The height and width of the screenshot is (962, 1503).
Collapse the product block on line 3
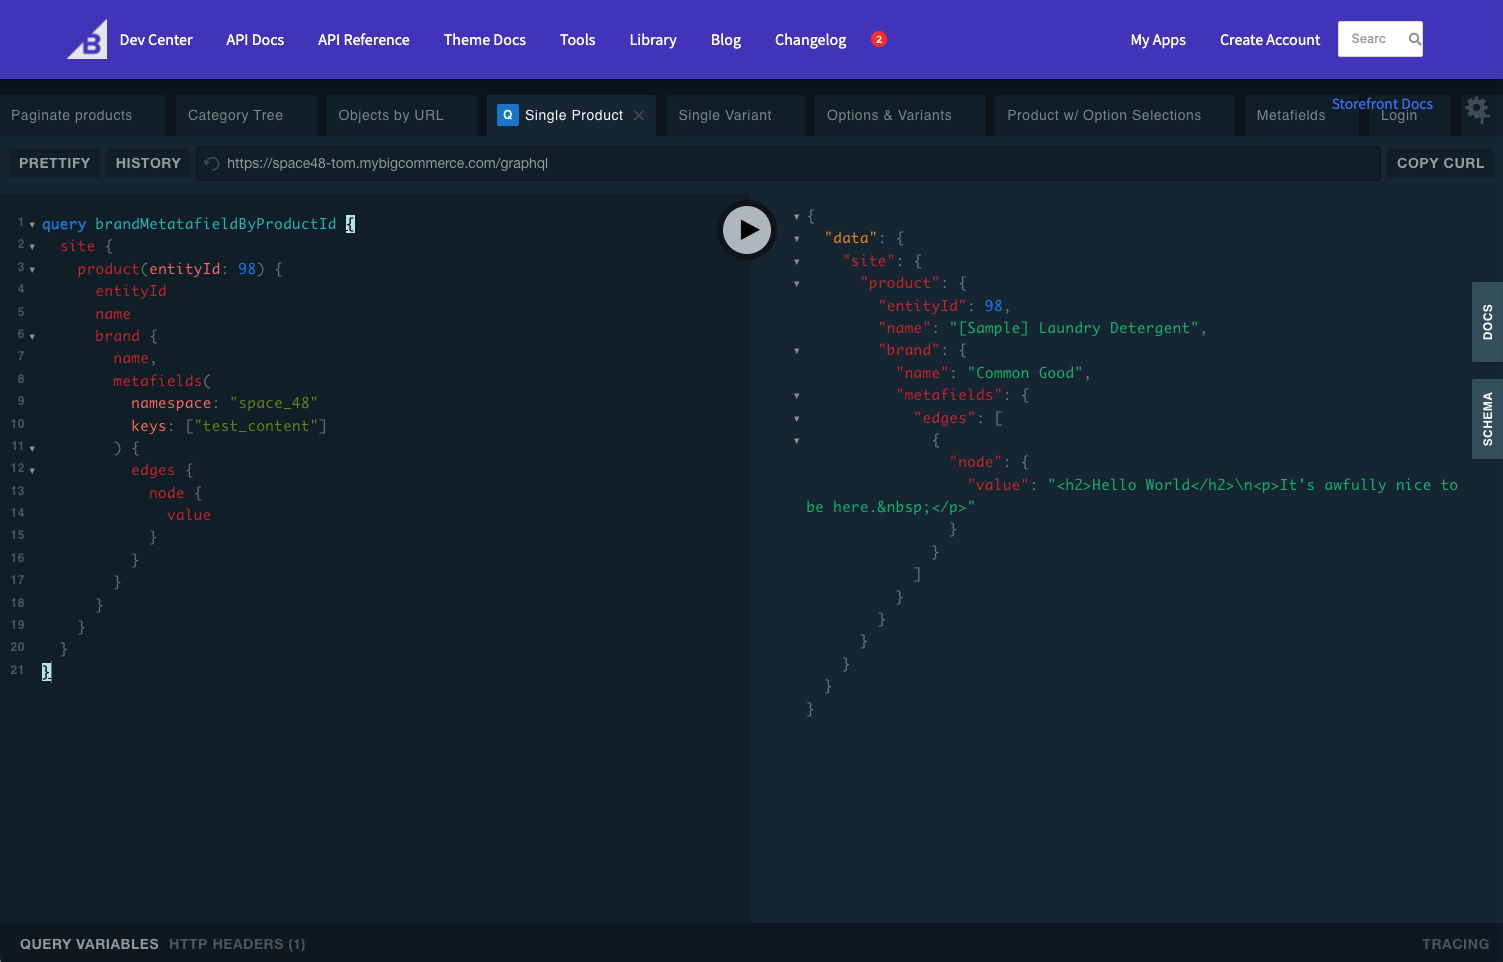pos(32,270)
